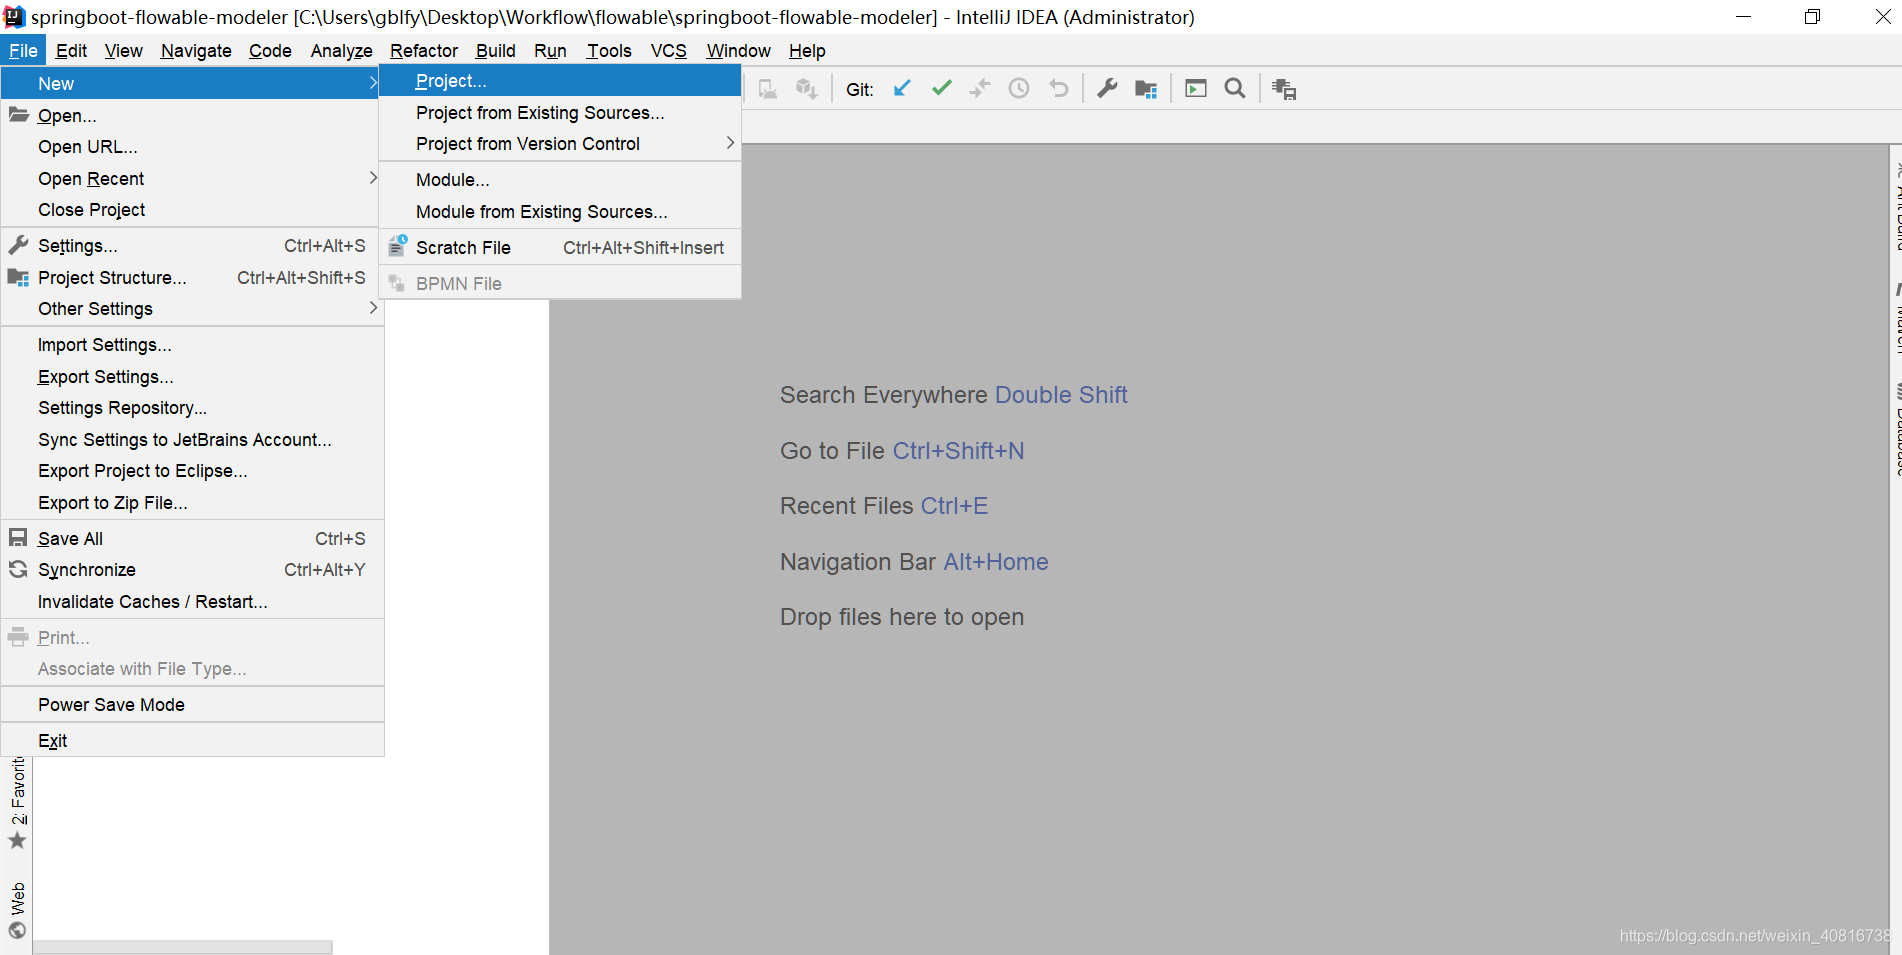Open the Web tool window tab
Image resolution: width=1902 pixels, height=955 pixels.
coord(17,910)
